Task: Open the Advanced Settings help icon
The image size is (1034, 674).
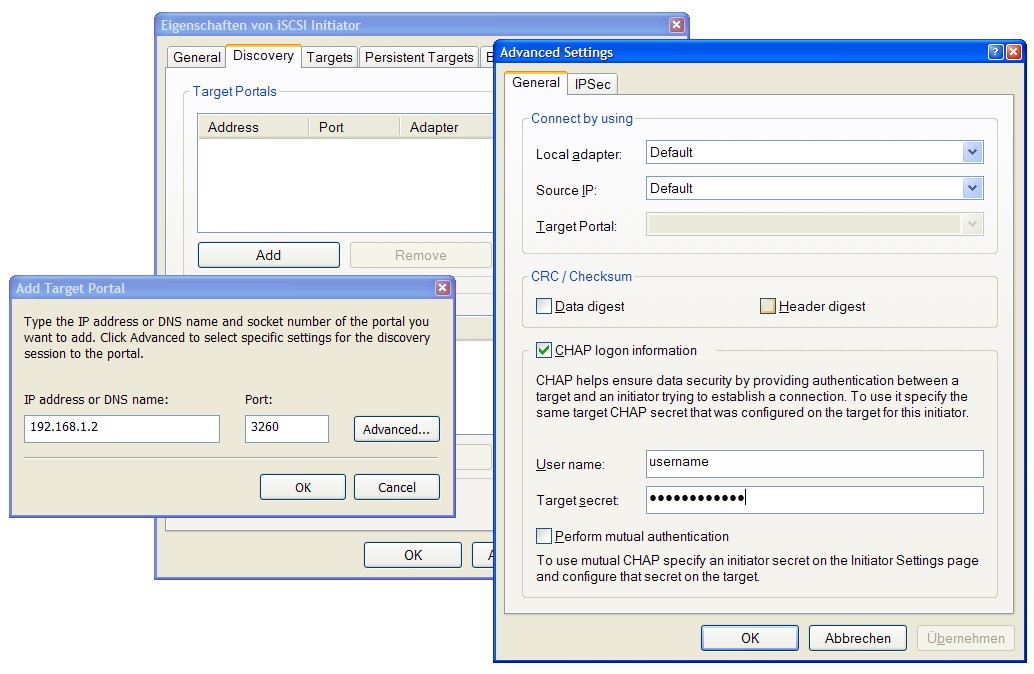Action: 995,52
